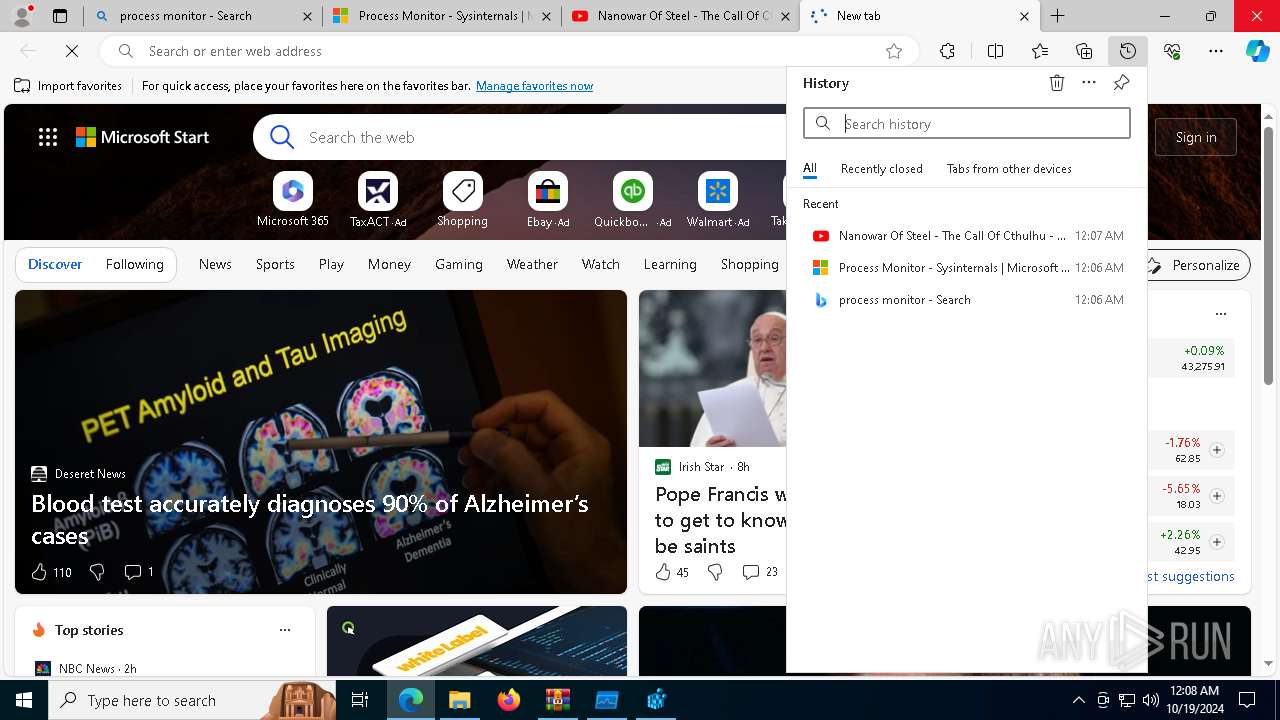Open the Discover feed tab

tap(55, 264)
